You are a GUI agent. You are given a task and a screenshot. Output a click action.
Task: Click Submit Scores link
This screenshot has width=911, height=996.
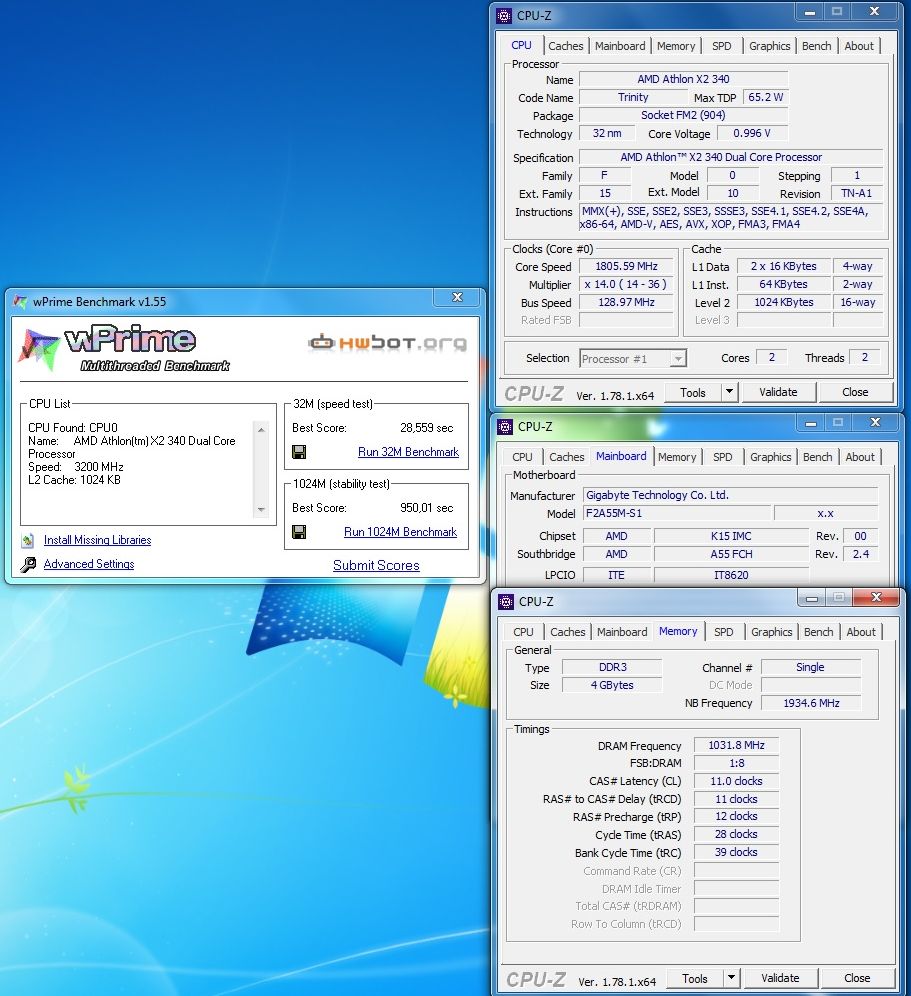376,565
